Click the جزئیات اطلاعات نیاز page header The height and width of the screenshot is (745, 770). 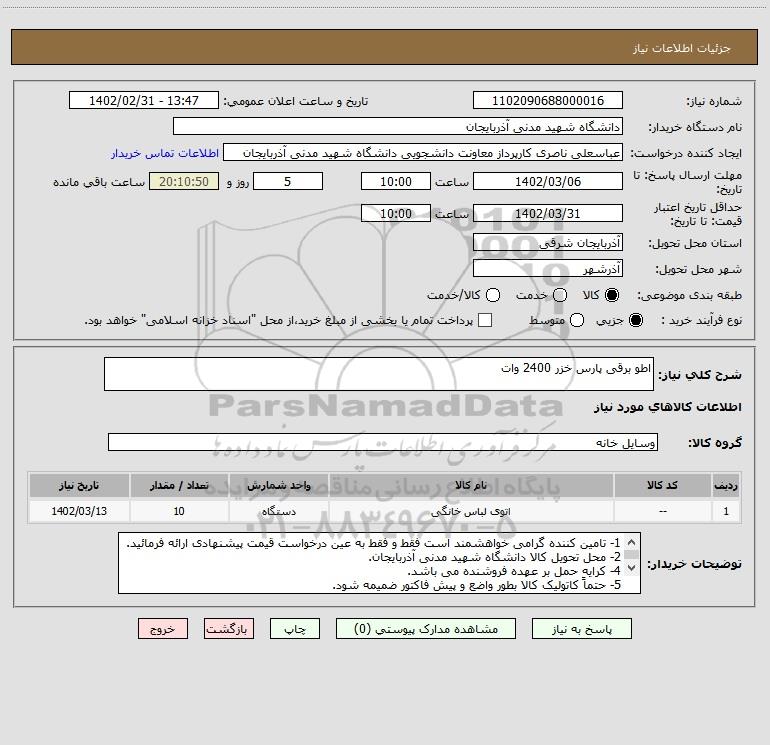tap(682, 48)
